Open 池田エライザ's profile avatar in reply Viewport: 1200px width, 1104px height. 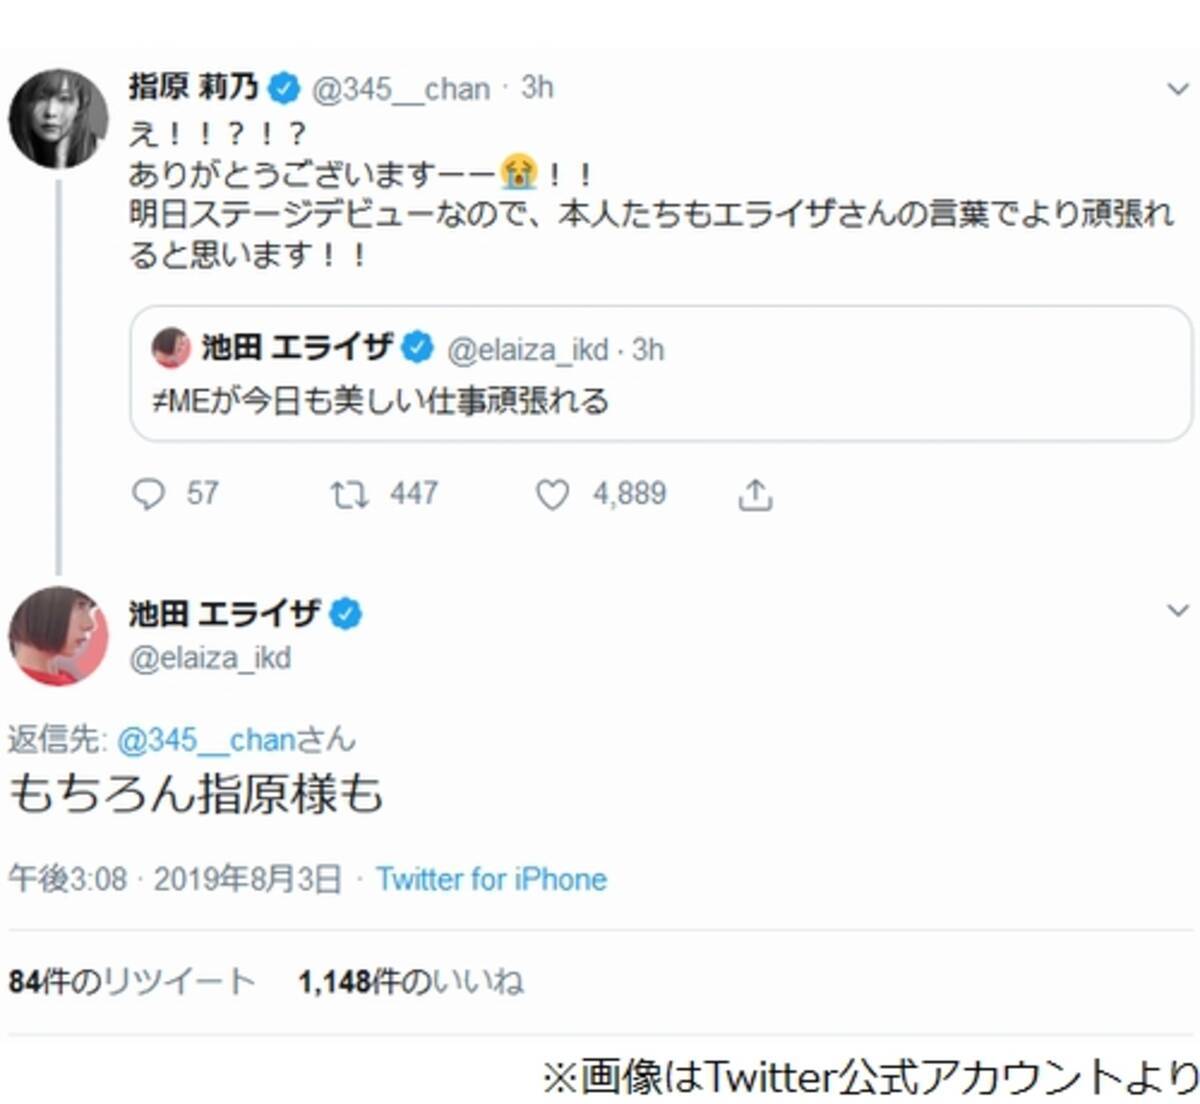[58, 636]
